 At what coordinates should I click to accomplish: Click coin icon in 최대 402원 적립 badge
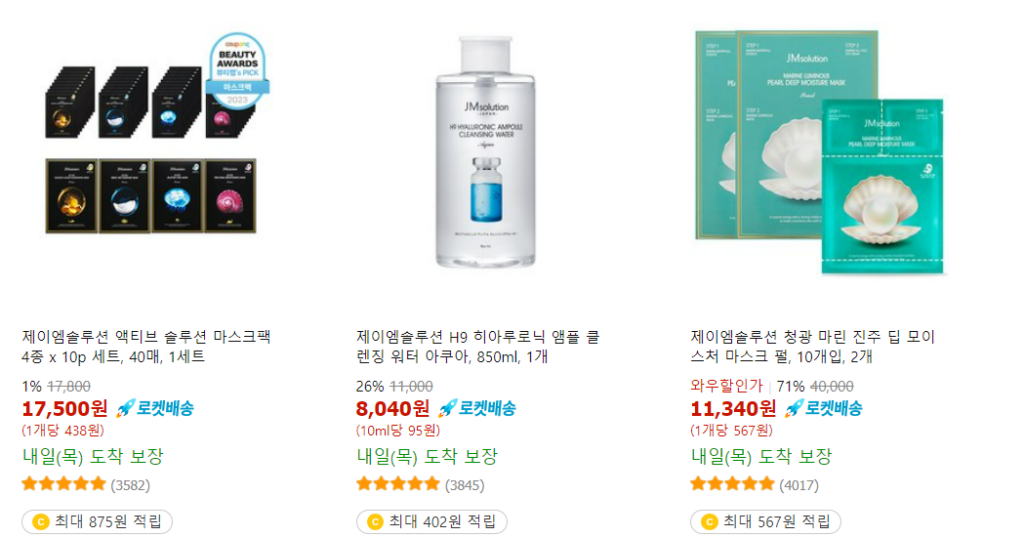click(375, 522)
